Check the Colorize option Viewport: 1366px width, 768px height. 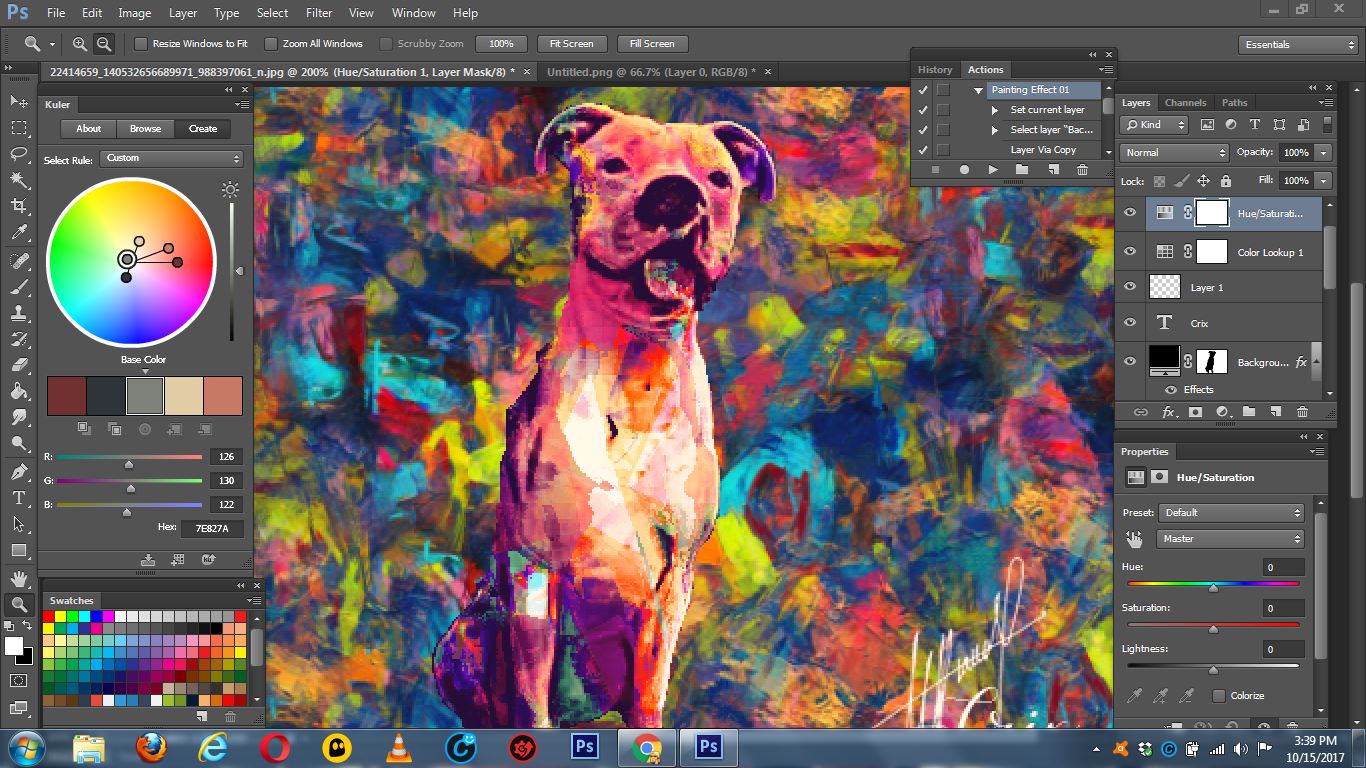(x=1218, y=695)
